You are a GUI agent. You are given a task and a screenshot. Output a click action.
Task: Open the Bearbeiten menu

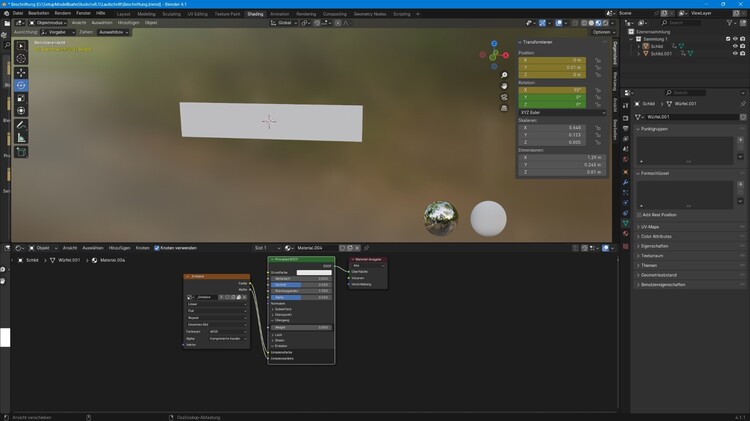point(38,13)
